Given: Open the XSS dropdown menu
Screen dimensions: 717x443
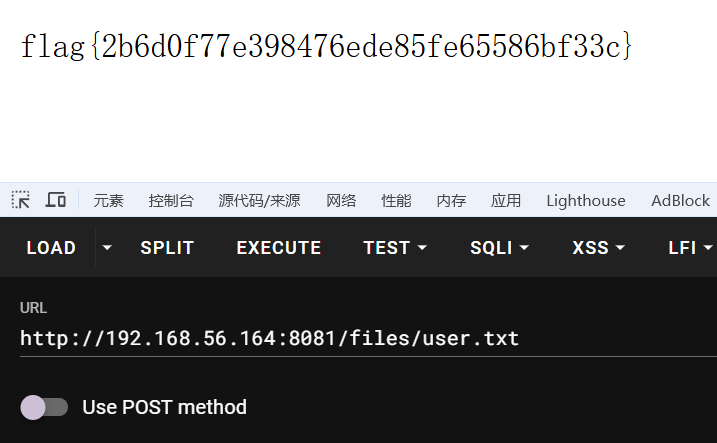Looking at the screenshot, I should [x=600, y=248].
